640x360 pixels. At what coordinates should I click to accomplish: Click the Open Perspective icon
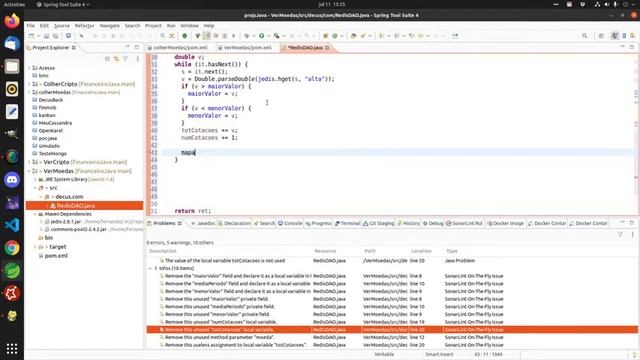[x=601, y=36]
